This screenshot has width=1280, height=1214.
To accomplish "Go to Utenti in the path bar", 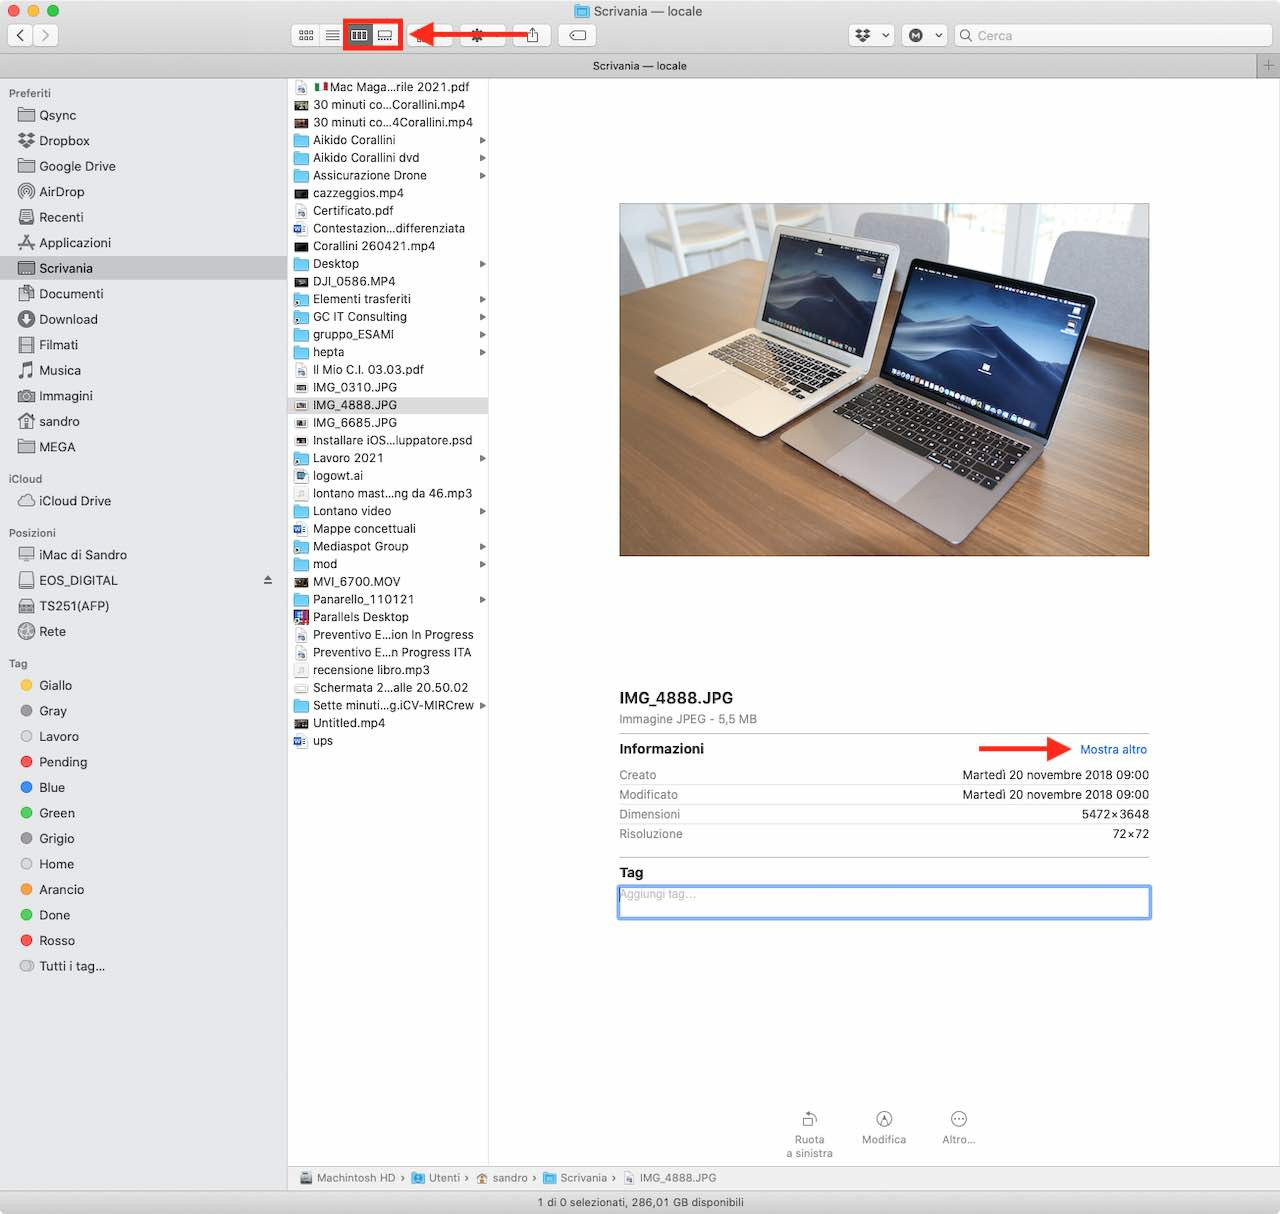I will click(436, 1178).
